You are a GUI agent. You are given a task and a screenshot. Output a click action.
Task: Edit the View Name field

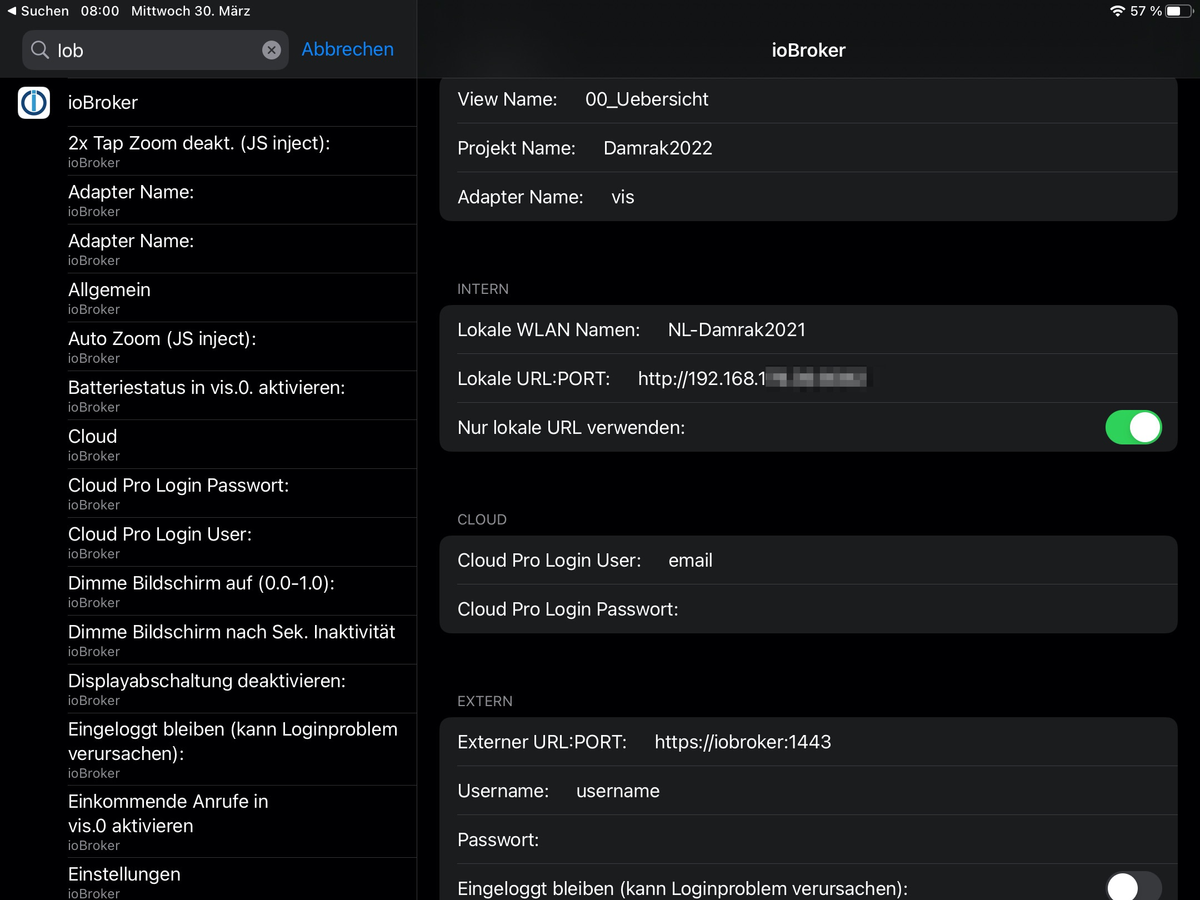pyautogui.click(x=700, y=99)
